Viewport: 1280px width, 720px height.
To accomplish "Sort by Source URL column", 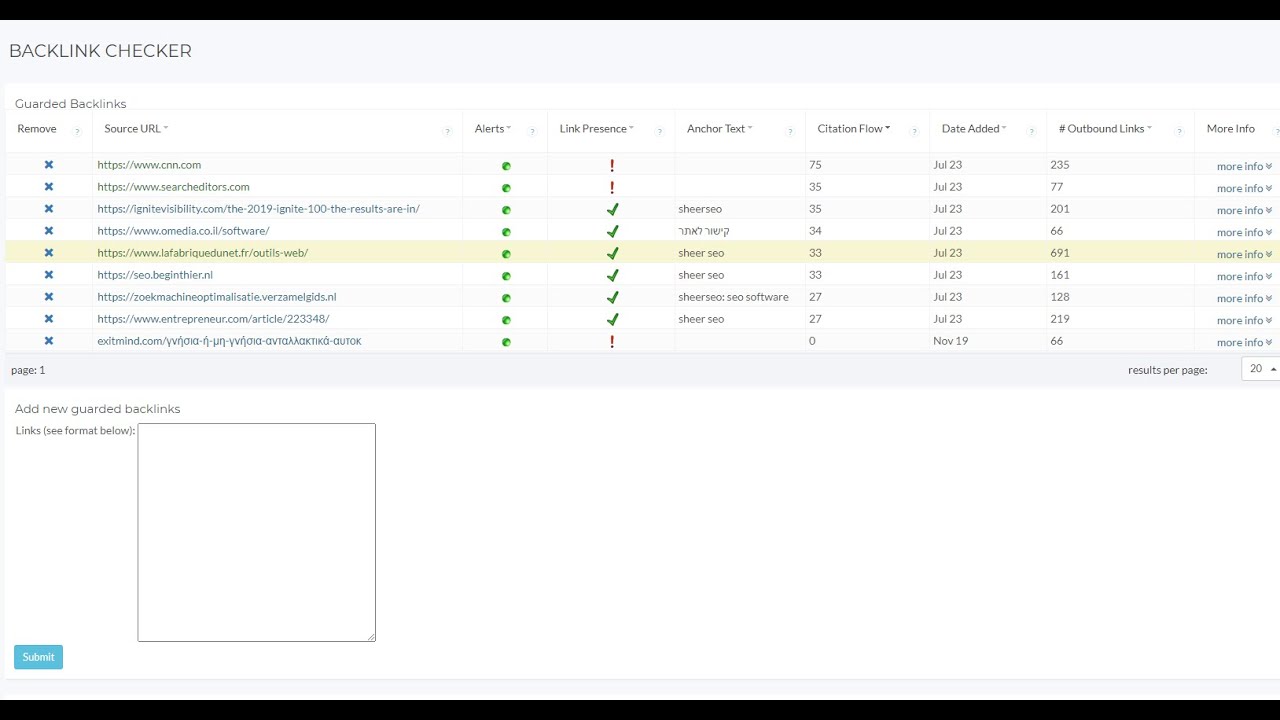I will click(x=136, y=129).
